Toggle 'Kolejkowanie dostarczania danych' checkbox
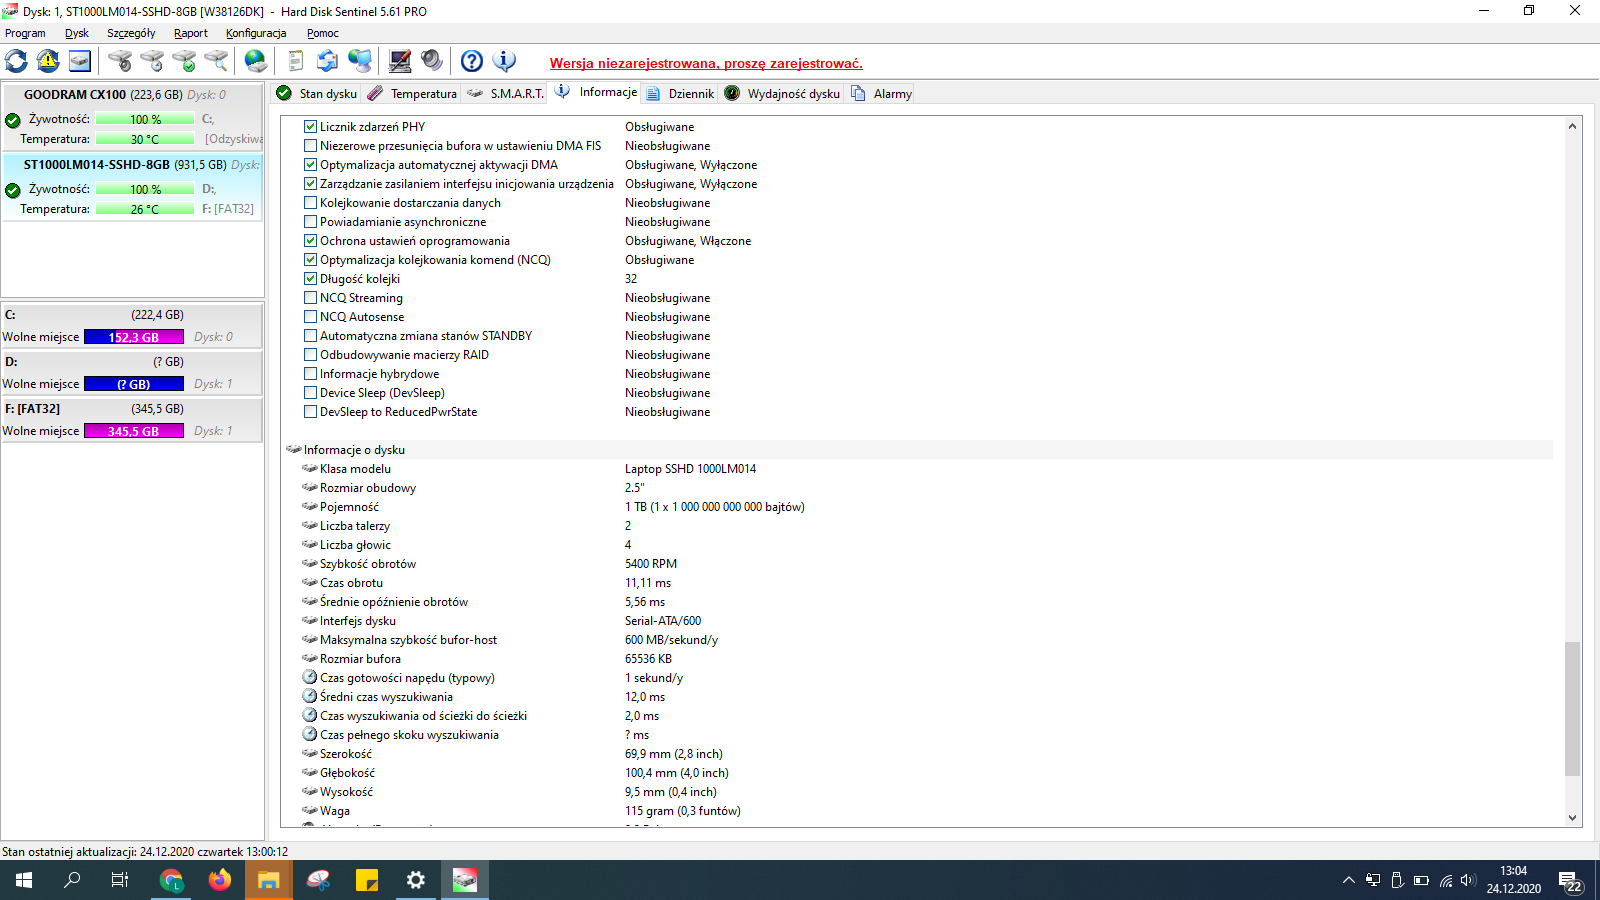This screenshot has height=900, width=1600. (x=310, y=203)
